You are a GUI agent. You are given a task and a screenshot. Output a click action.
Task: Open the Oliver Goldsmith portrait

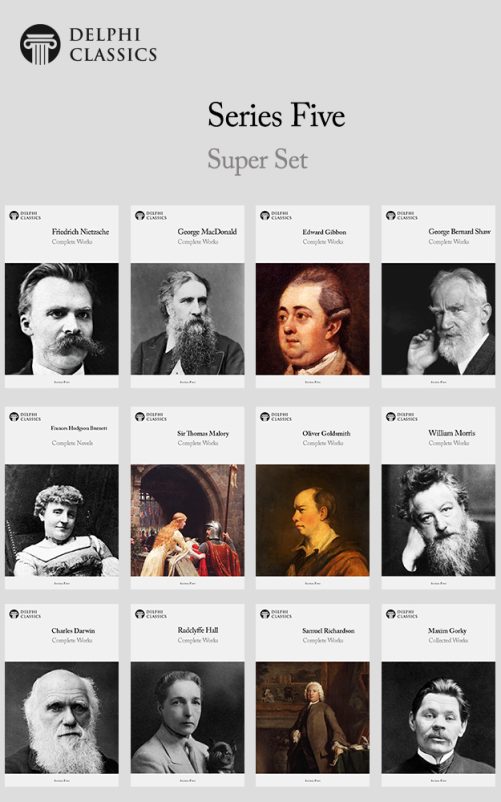click(313, 520)
